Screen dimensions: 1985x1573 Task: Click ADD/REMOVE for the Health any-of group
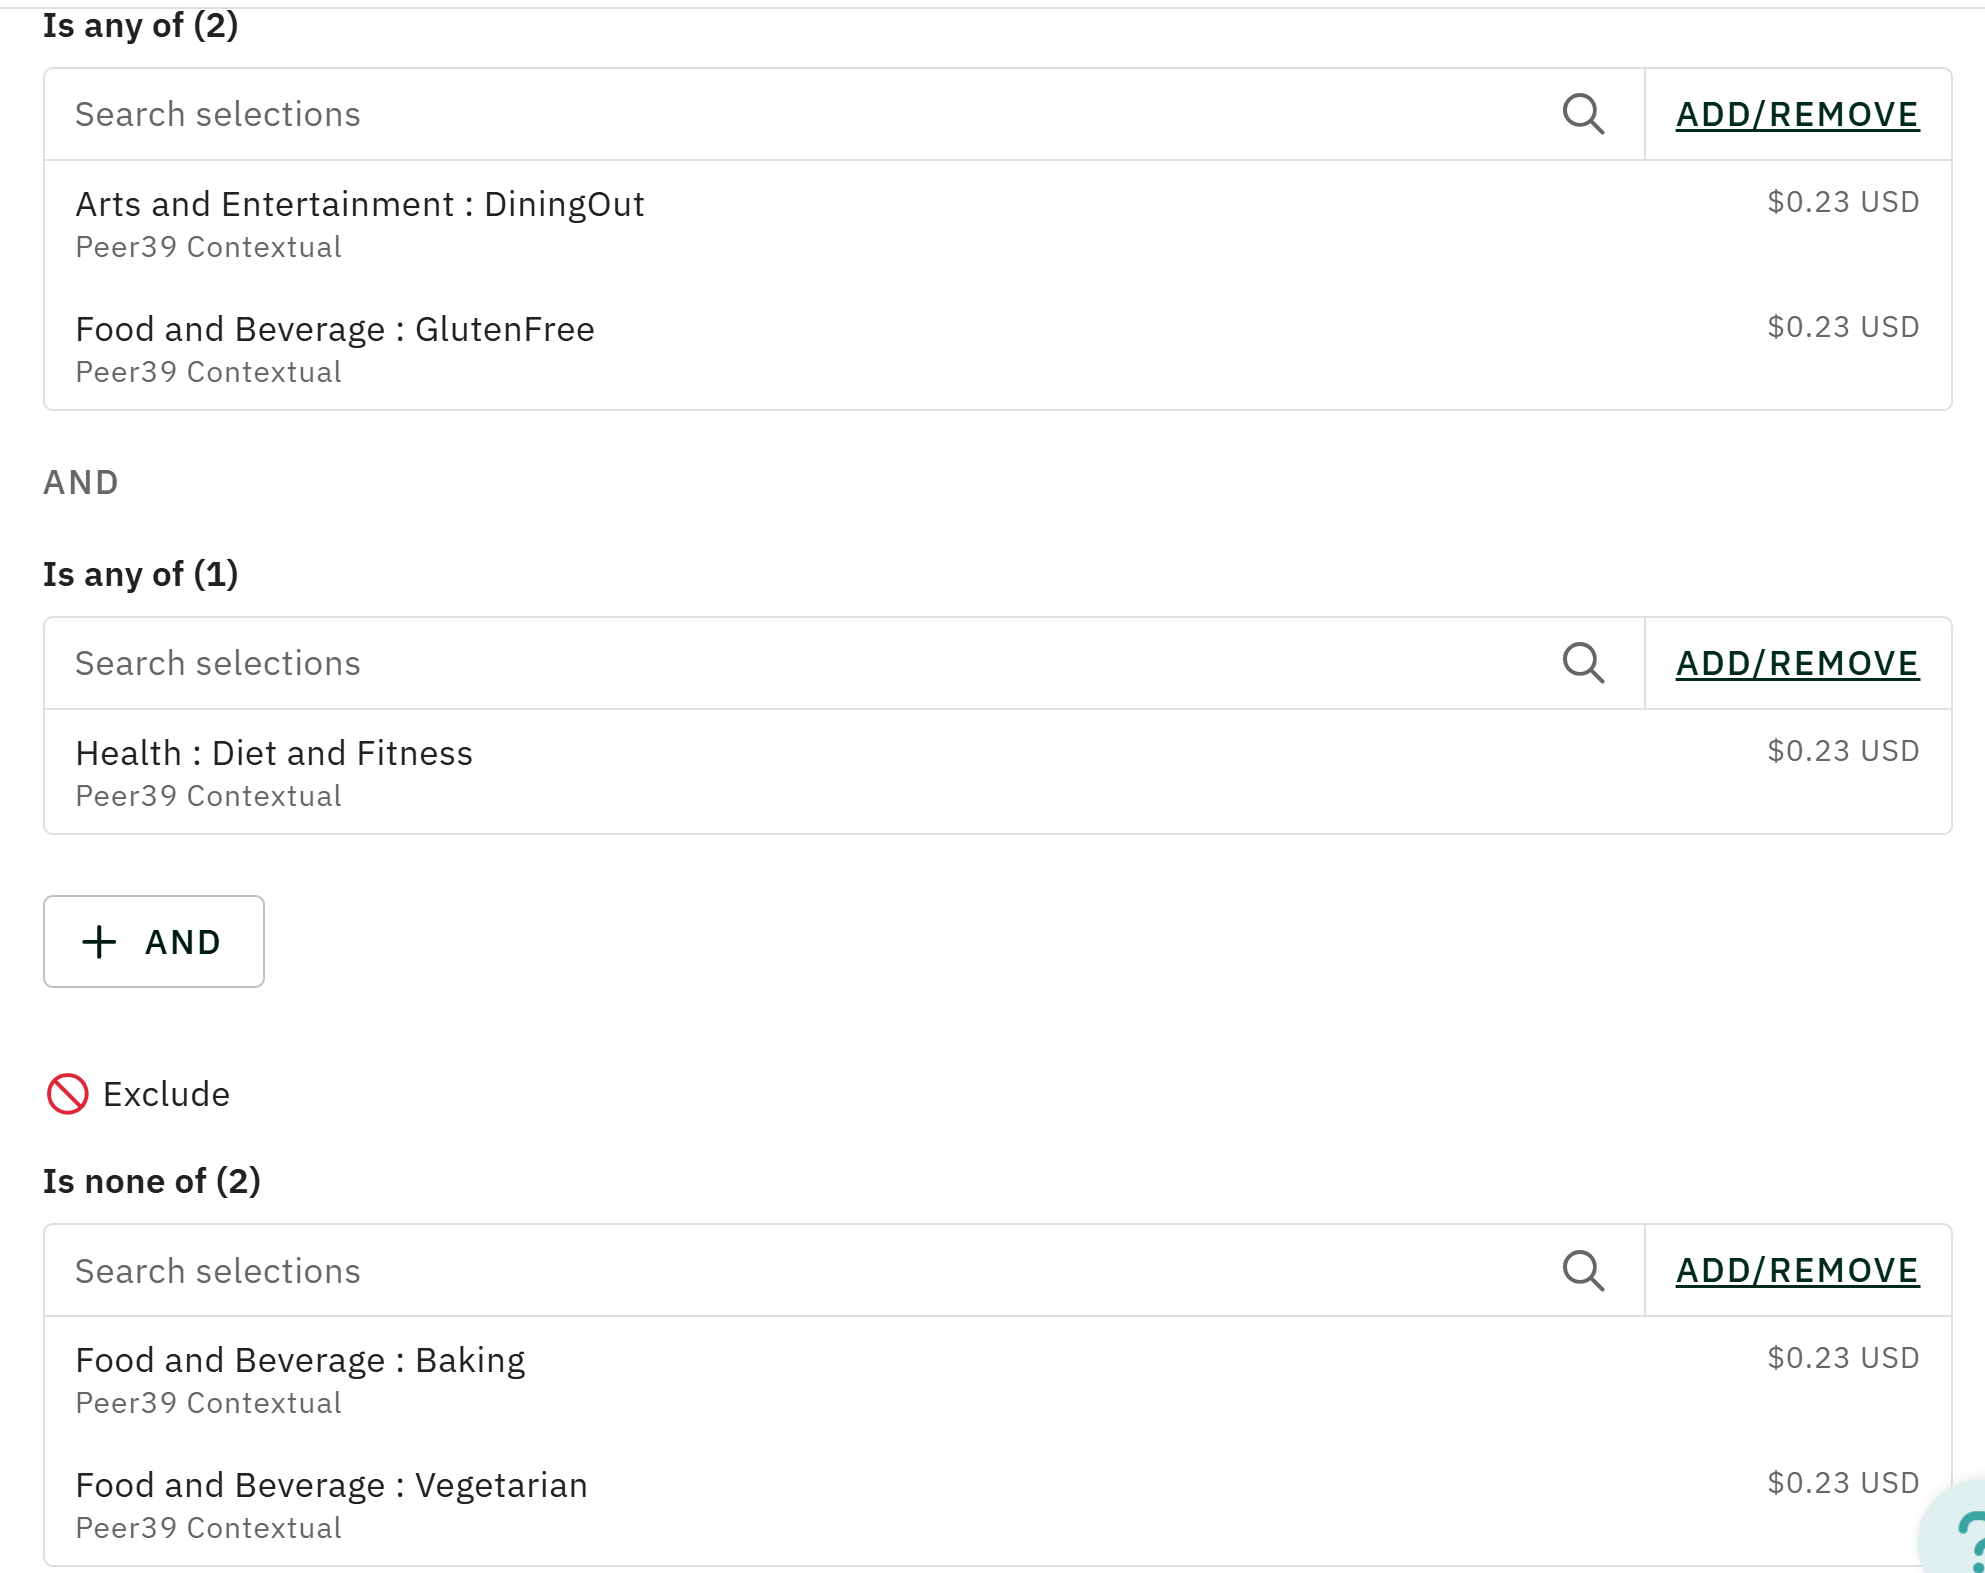(x=1797, y=664)
